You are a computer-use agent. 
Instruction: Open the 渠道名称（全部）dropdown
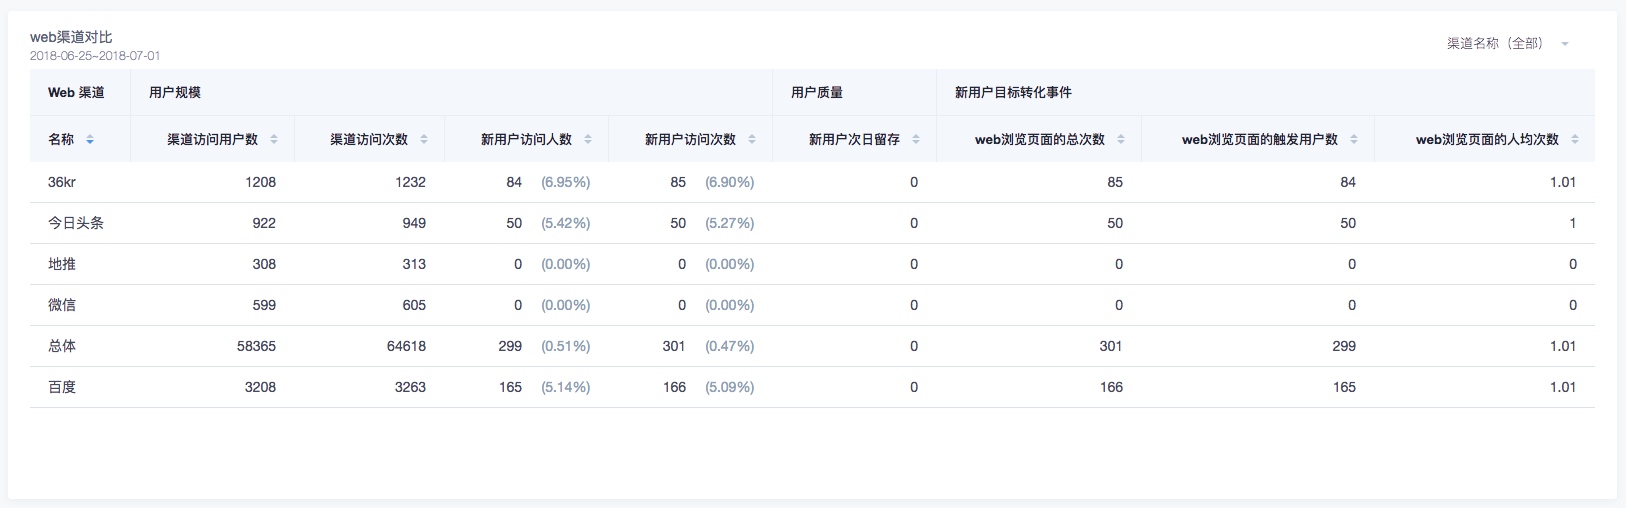1507,44
